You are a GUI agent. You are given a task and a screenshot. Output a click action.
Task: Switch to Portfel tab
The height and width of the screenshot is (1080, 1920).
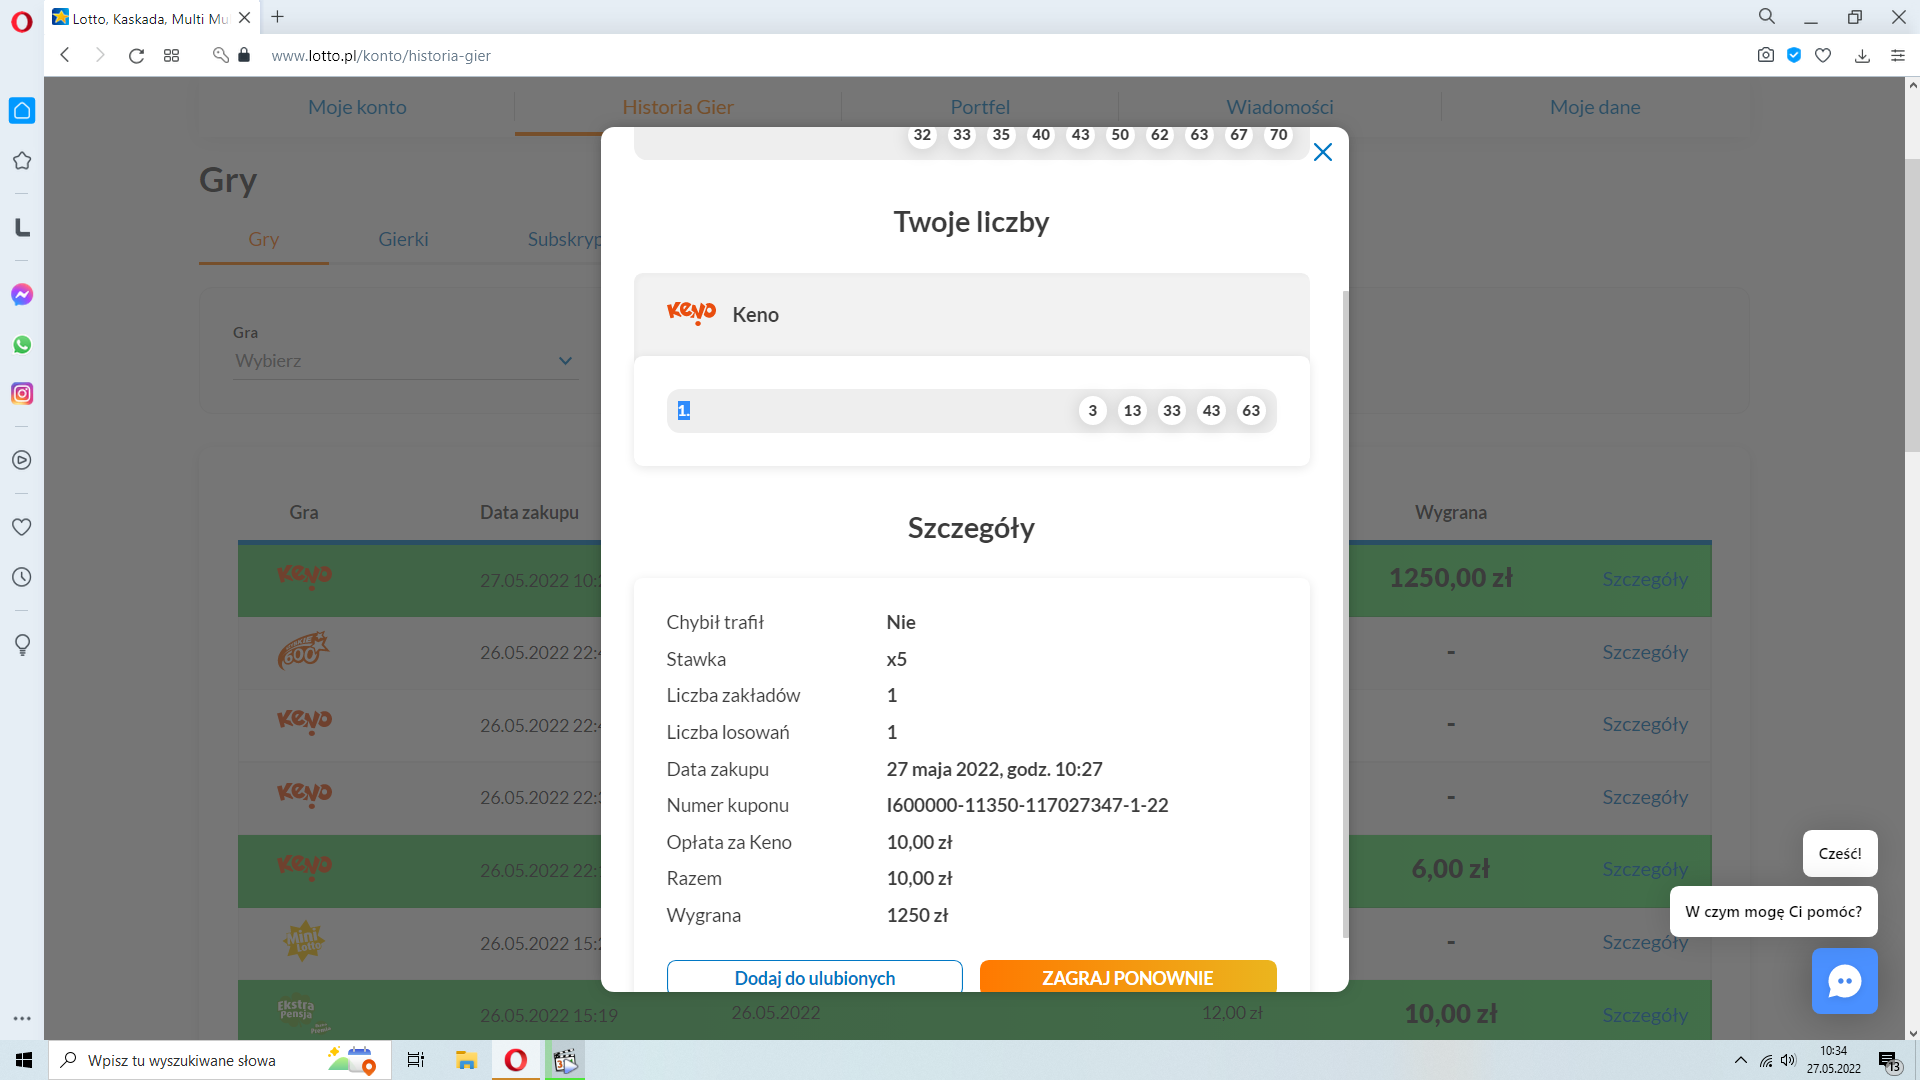(x=979, y=107)
